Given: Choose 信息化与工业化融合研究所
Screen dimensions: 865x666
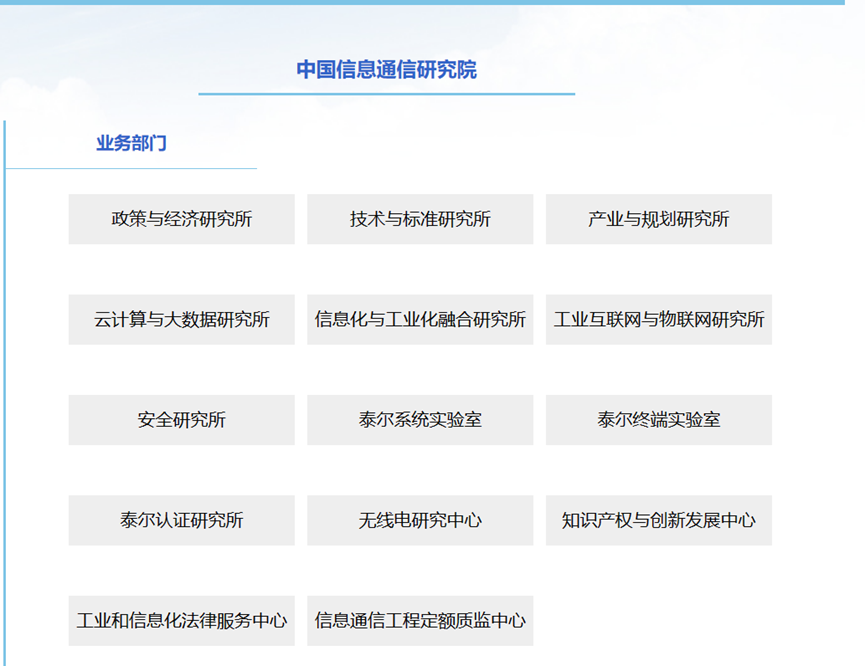Looking at the screenshot, I should [x=420, y=320].
